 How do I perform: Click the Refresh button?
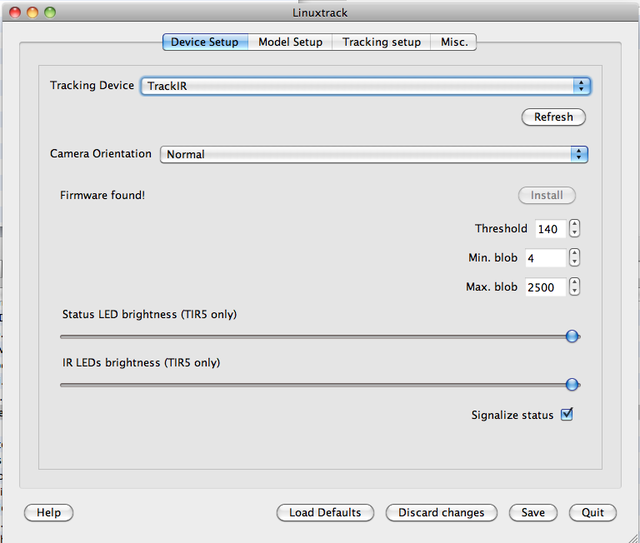point(553,117)
